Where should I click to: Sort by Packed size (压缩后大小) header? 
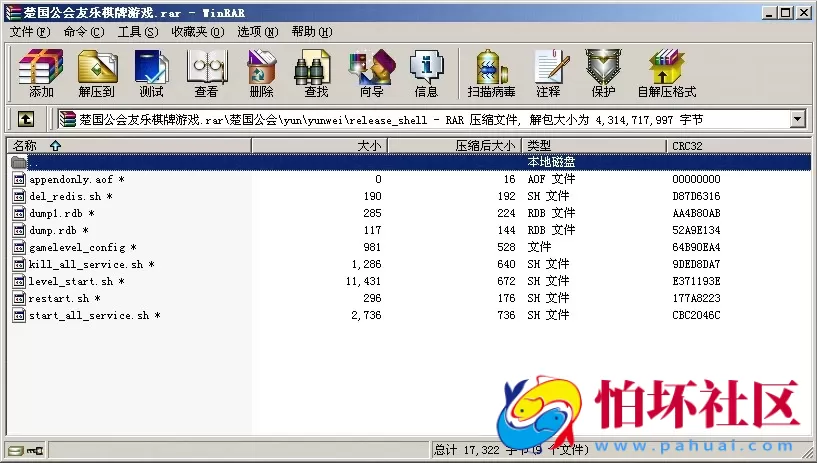tap(454, 146)
